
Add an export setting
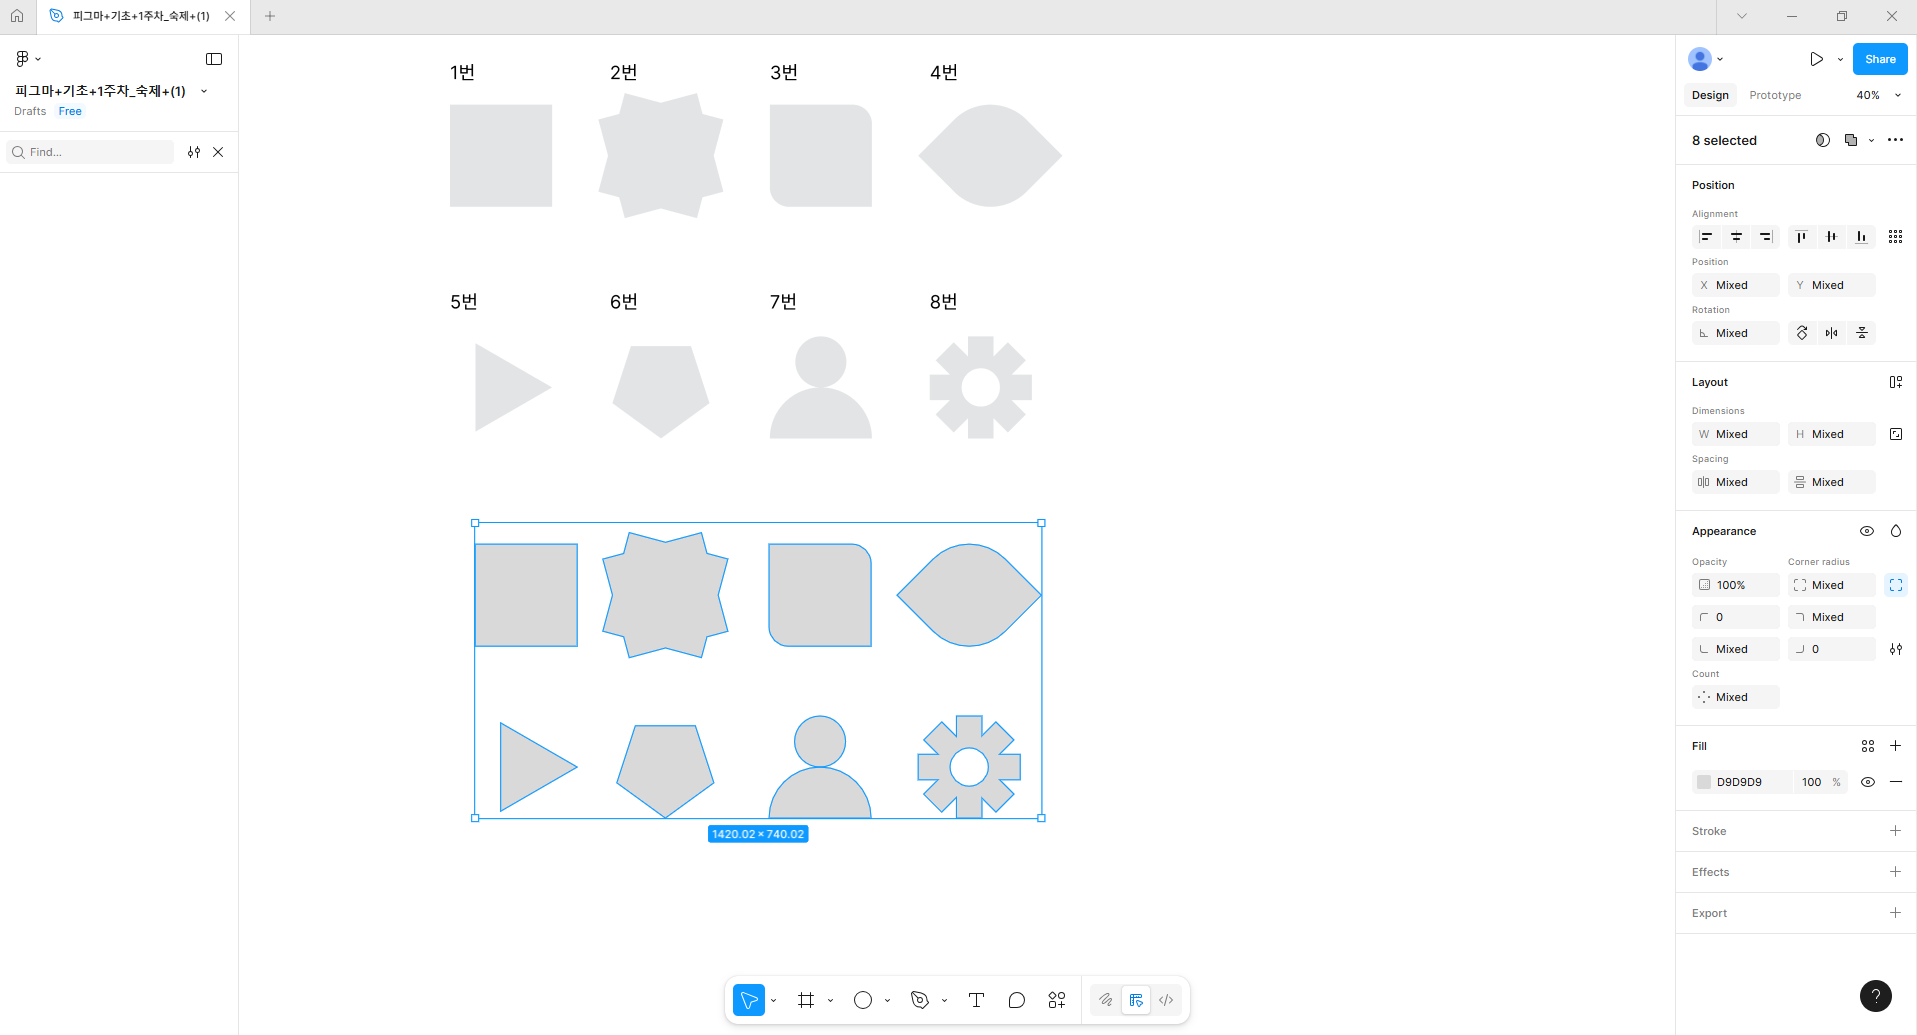click(x=1895, y=913)
